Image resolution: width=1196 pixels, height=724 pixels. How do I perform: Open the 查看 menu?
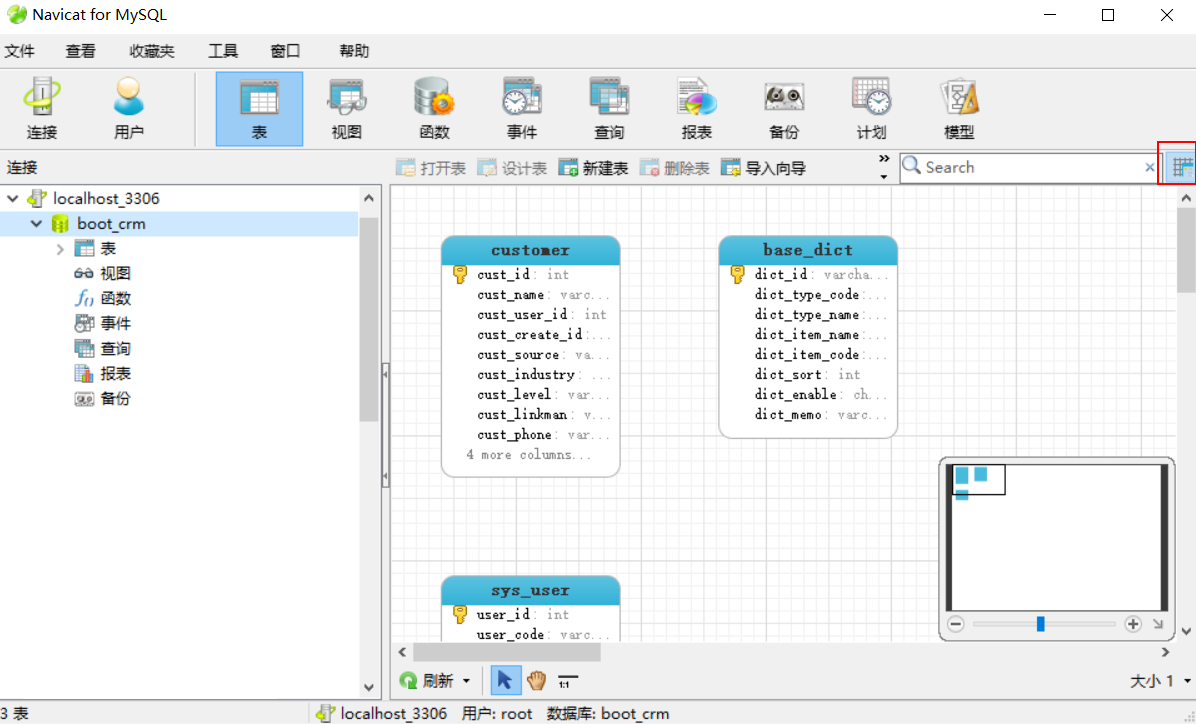pyautogui.click(x=80, y=50)
